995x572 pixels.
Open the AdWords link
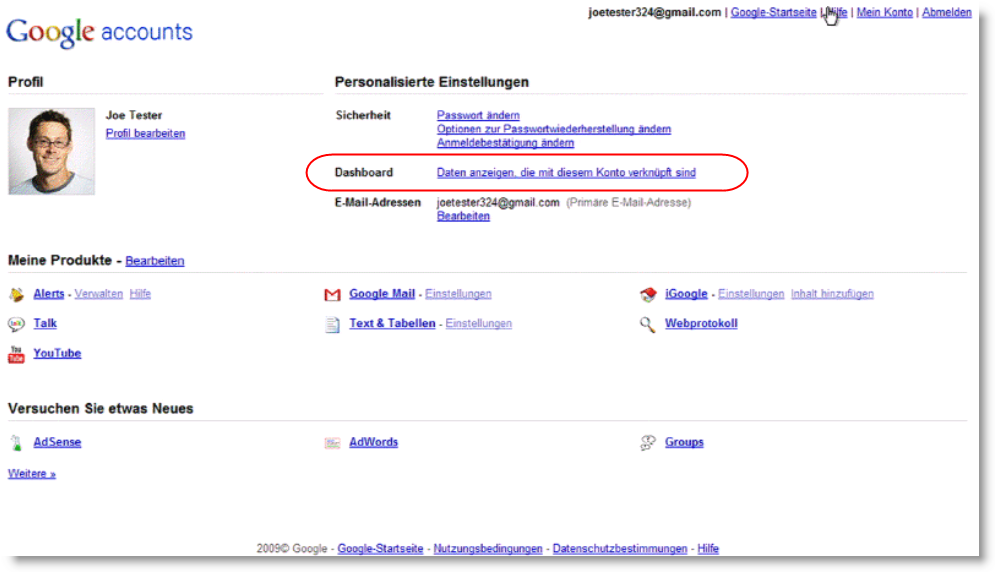click(x=373, y=442)
